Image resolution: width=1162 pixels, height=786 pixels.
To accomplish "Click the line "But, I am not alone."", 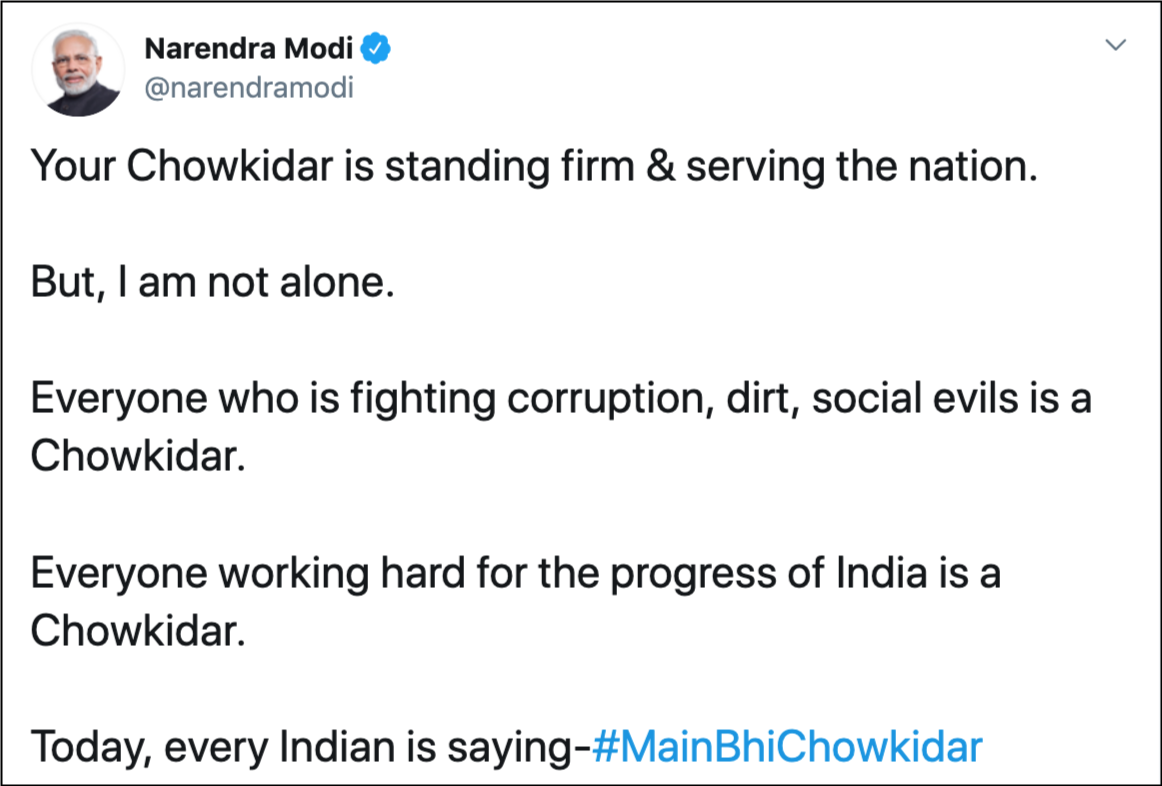I will [x=213, y=284].
